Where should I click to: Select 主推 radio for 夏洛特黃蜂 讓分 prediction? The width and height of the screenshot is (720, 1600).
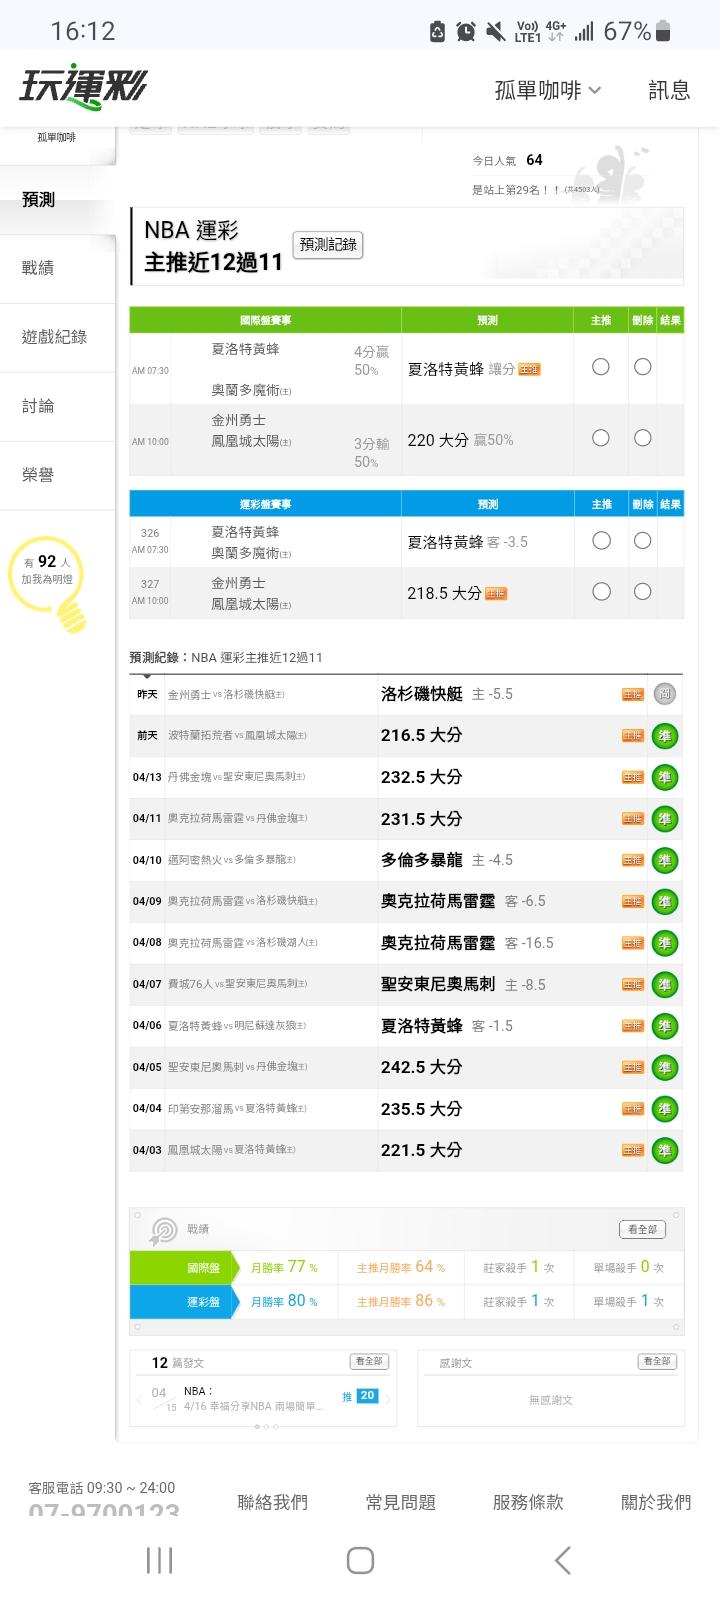click(600, 367)
